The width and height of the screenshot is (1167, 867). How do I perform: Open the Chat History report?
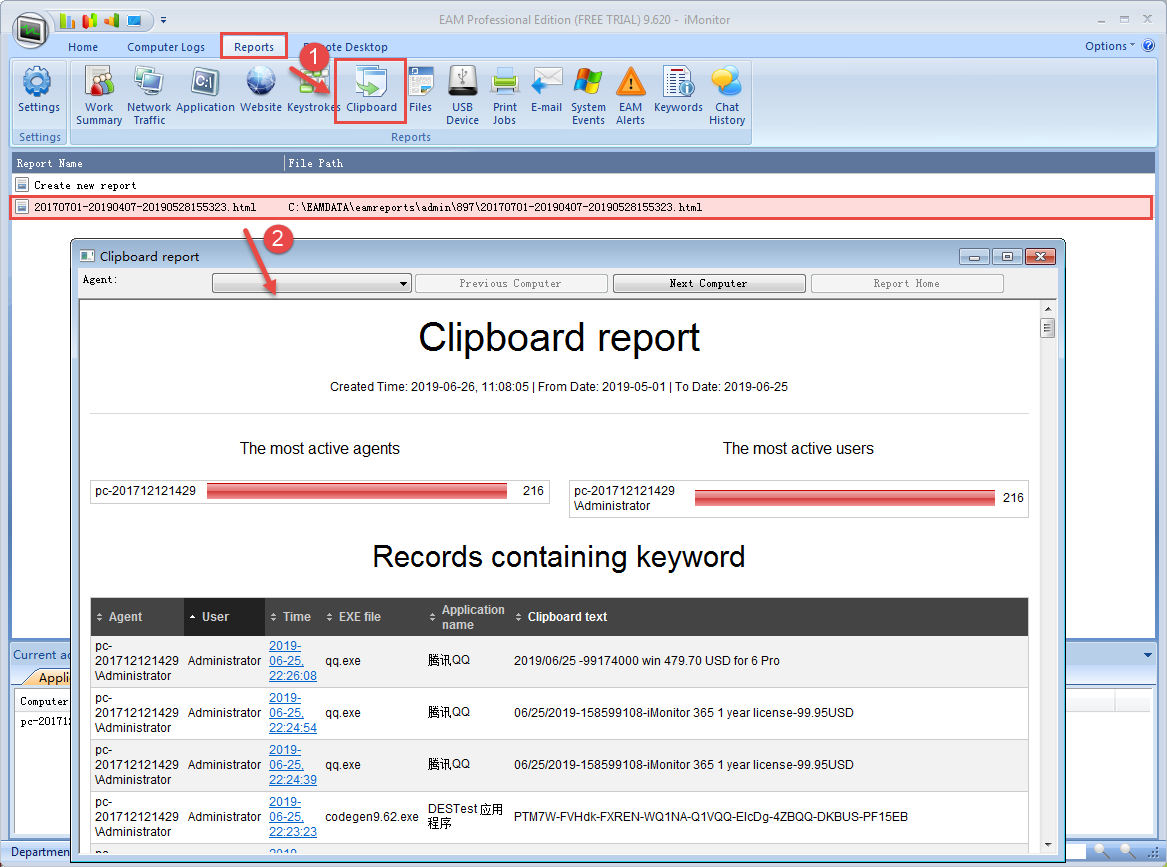[727, 95]
